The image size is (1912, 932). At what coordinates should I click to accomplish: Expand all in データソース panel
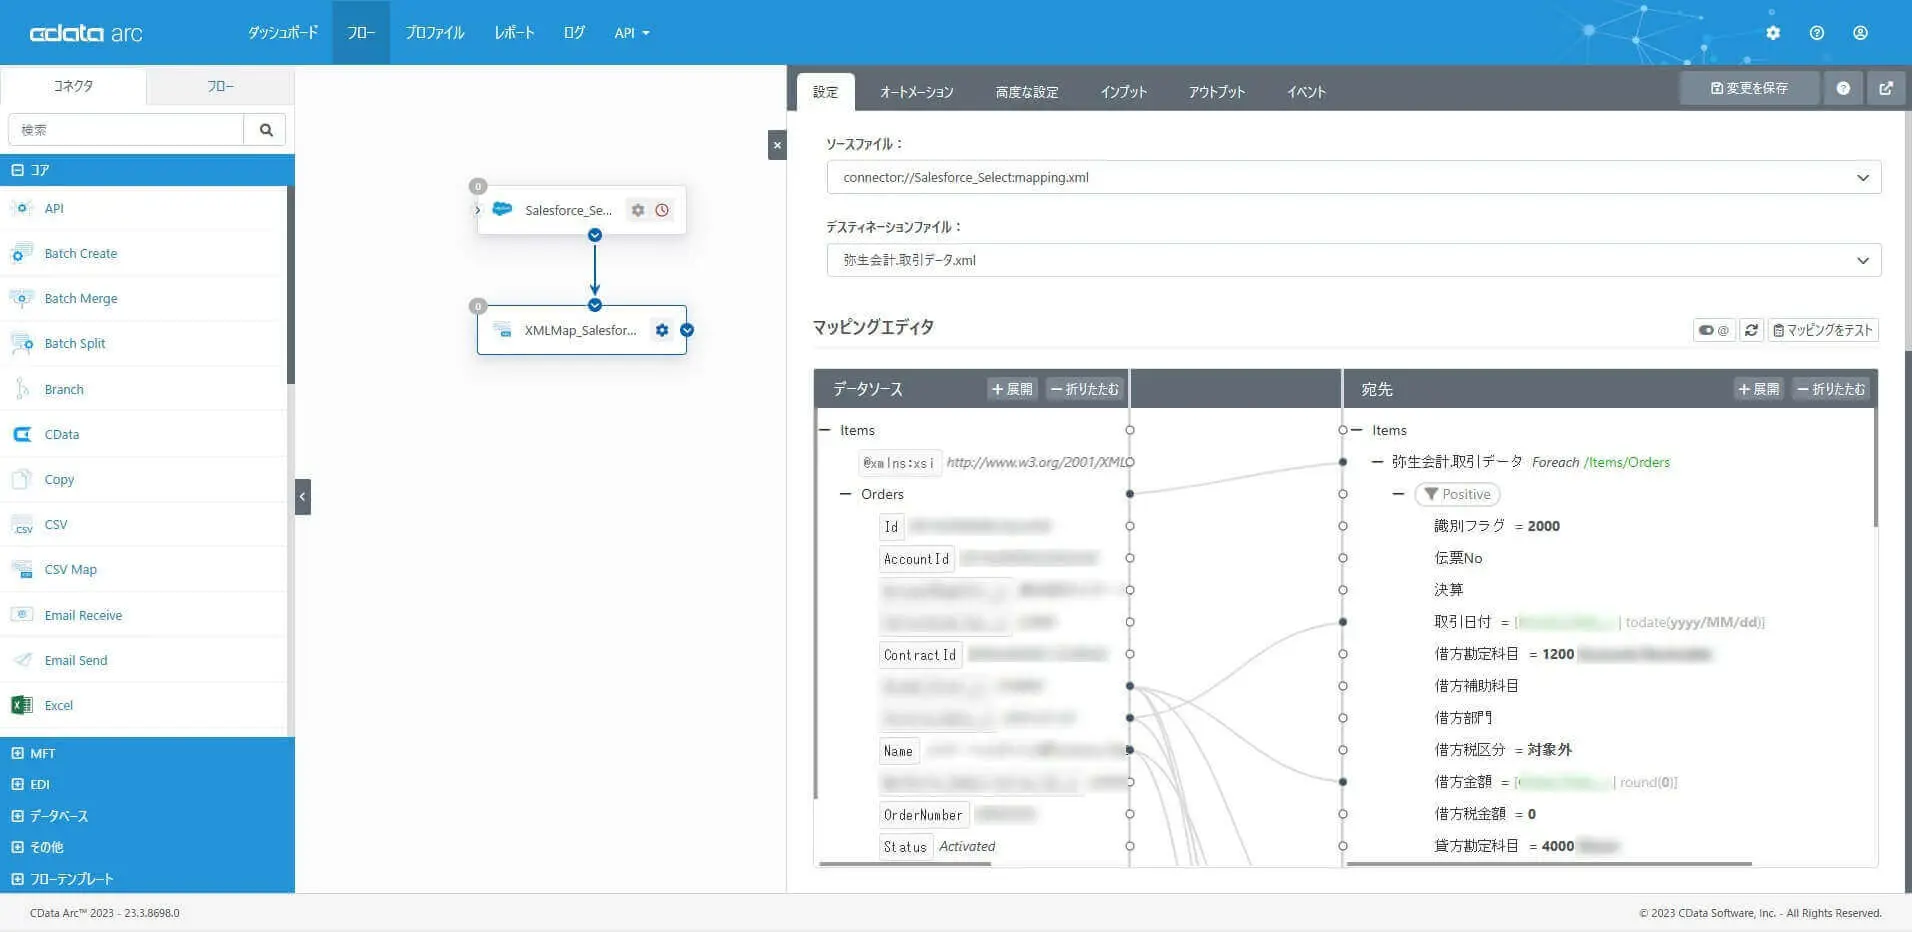[x=1012, y=389]
